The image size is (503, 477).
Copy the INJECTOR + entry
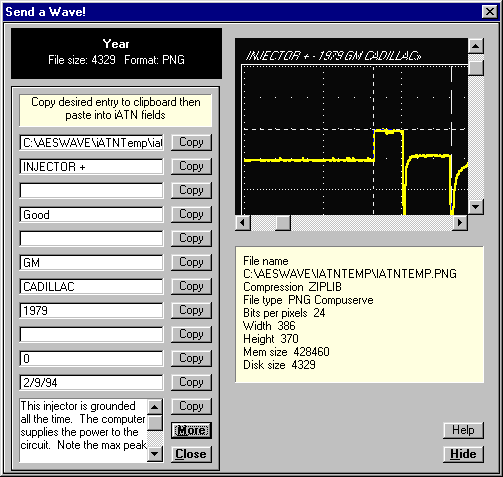[191, 166]
